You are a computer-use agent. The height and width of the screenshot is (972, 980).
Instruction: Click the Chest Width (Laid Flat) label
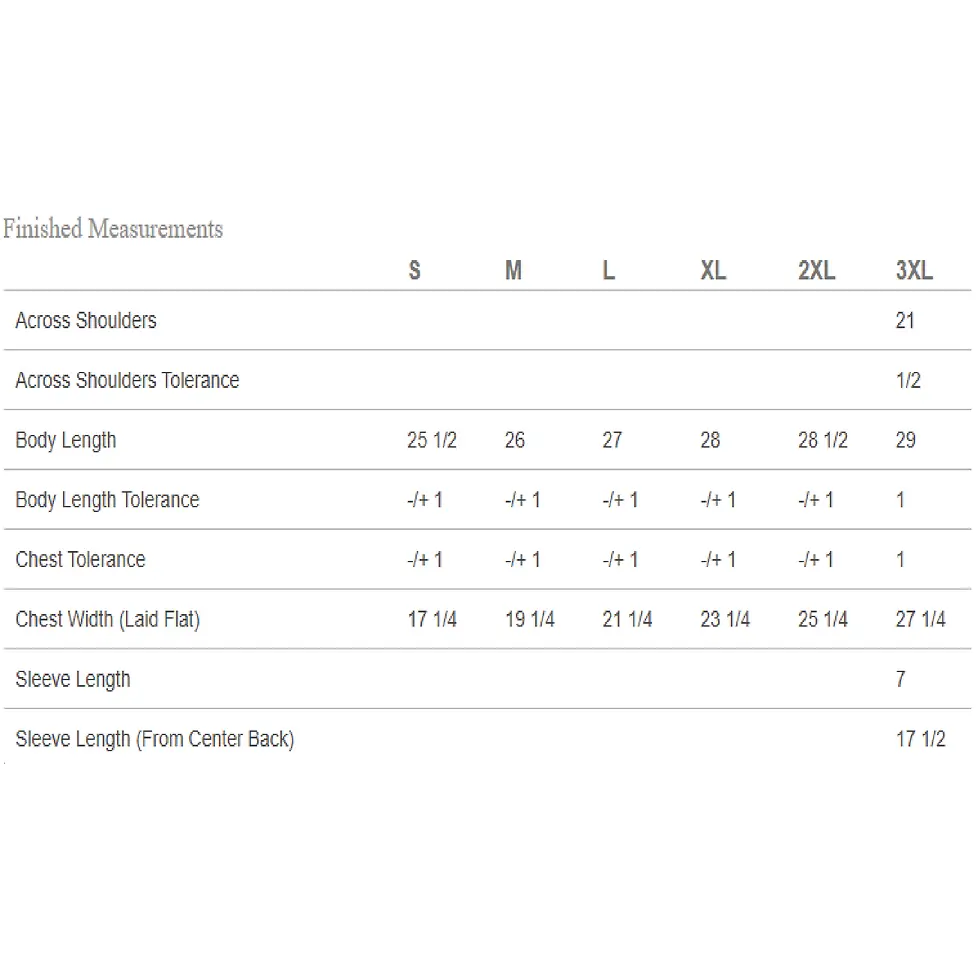(x=108, y=619)
